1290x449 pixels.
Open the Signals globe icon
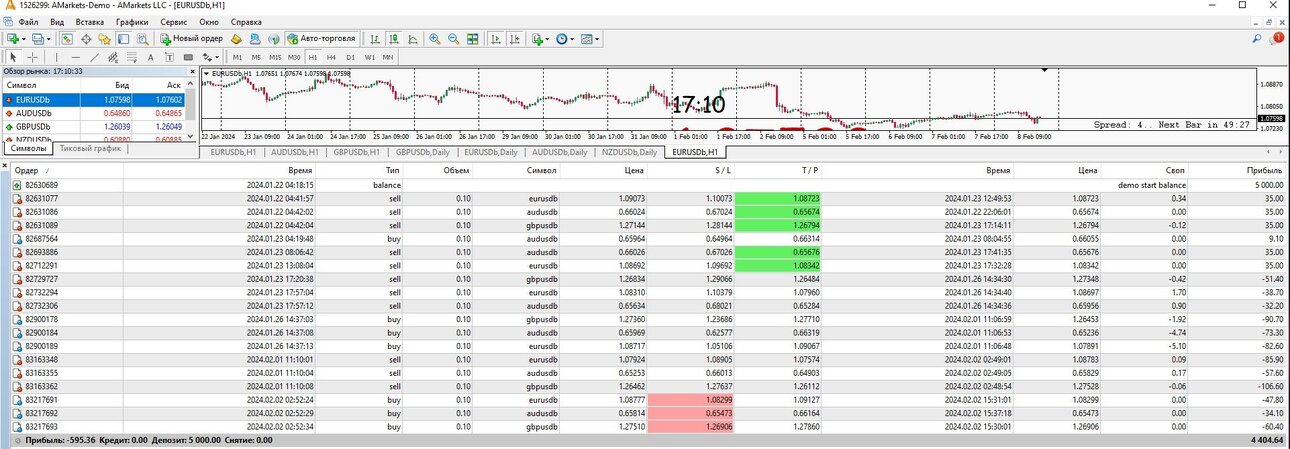click(273, 39)
